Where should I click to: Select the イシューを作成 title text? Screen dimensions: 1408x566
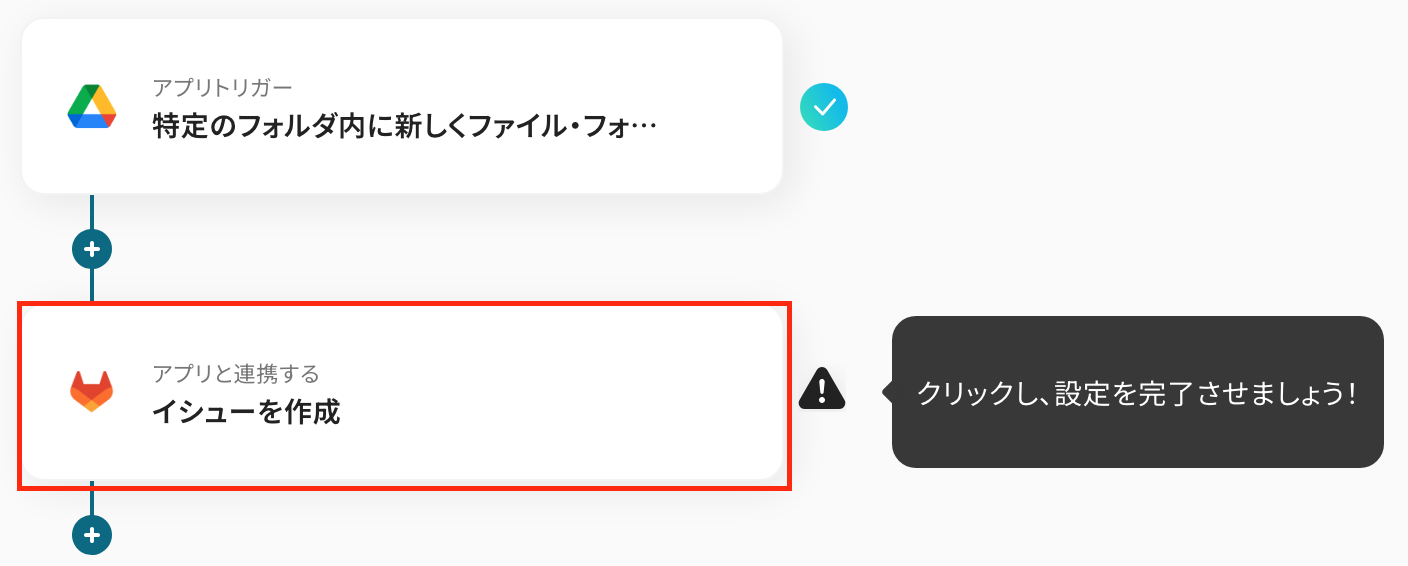click(246, 412)
